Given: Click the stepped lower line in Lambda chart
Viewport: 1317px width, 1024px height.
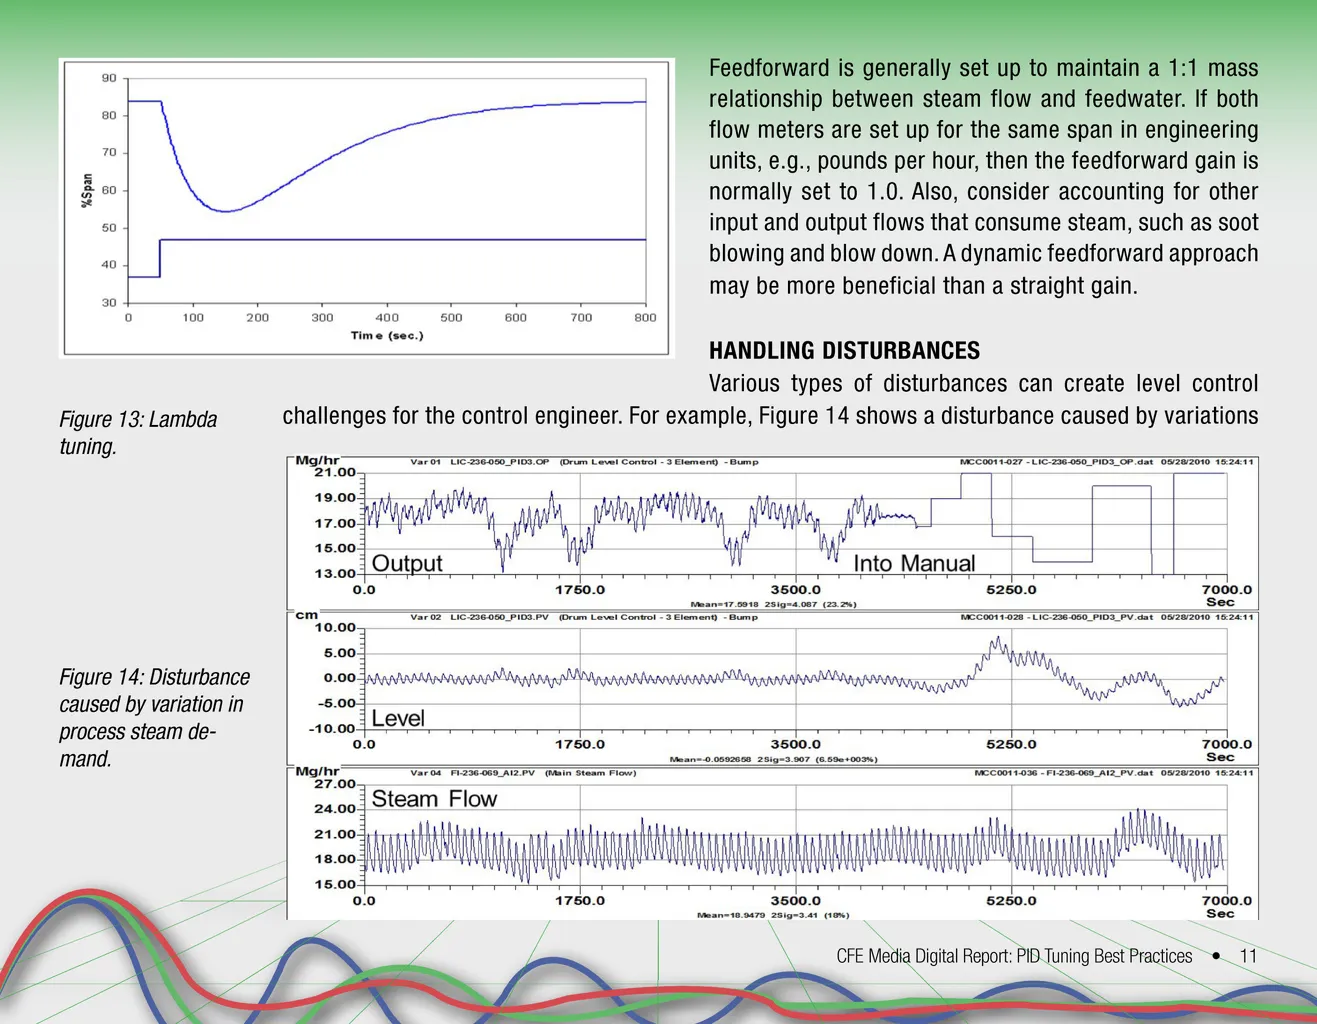Looking at the screenshot, I should click(x=400, y=240).
